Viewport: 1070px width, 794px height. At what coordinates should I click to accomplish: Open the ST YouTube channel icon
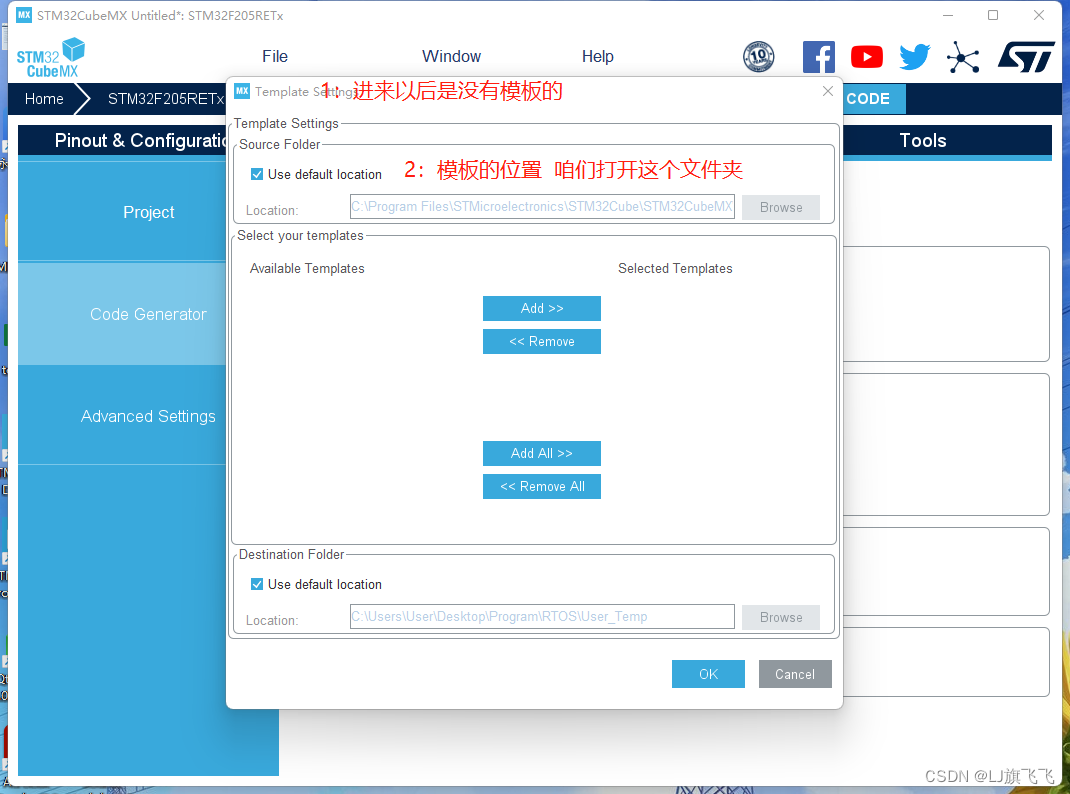point(867,57)
